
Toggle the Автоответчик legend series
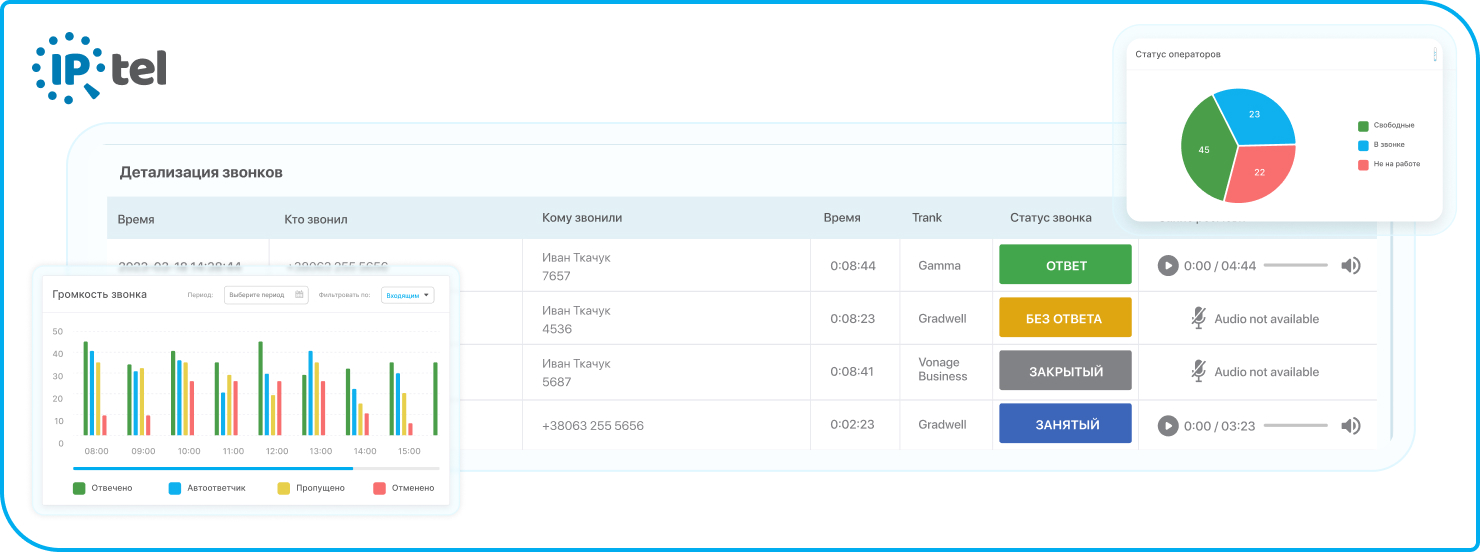[175, 488]
